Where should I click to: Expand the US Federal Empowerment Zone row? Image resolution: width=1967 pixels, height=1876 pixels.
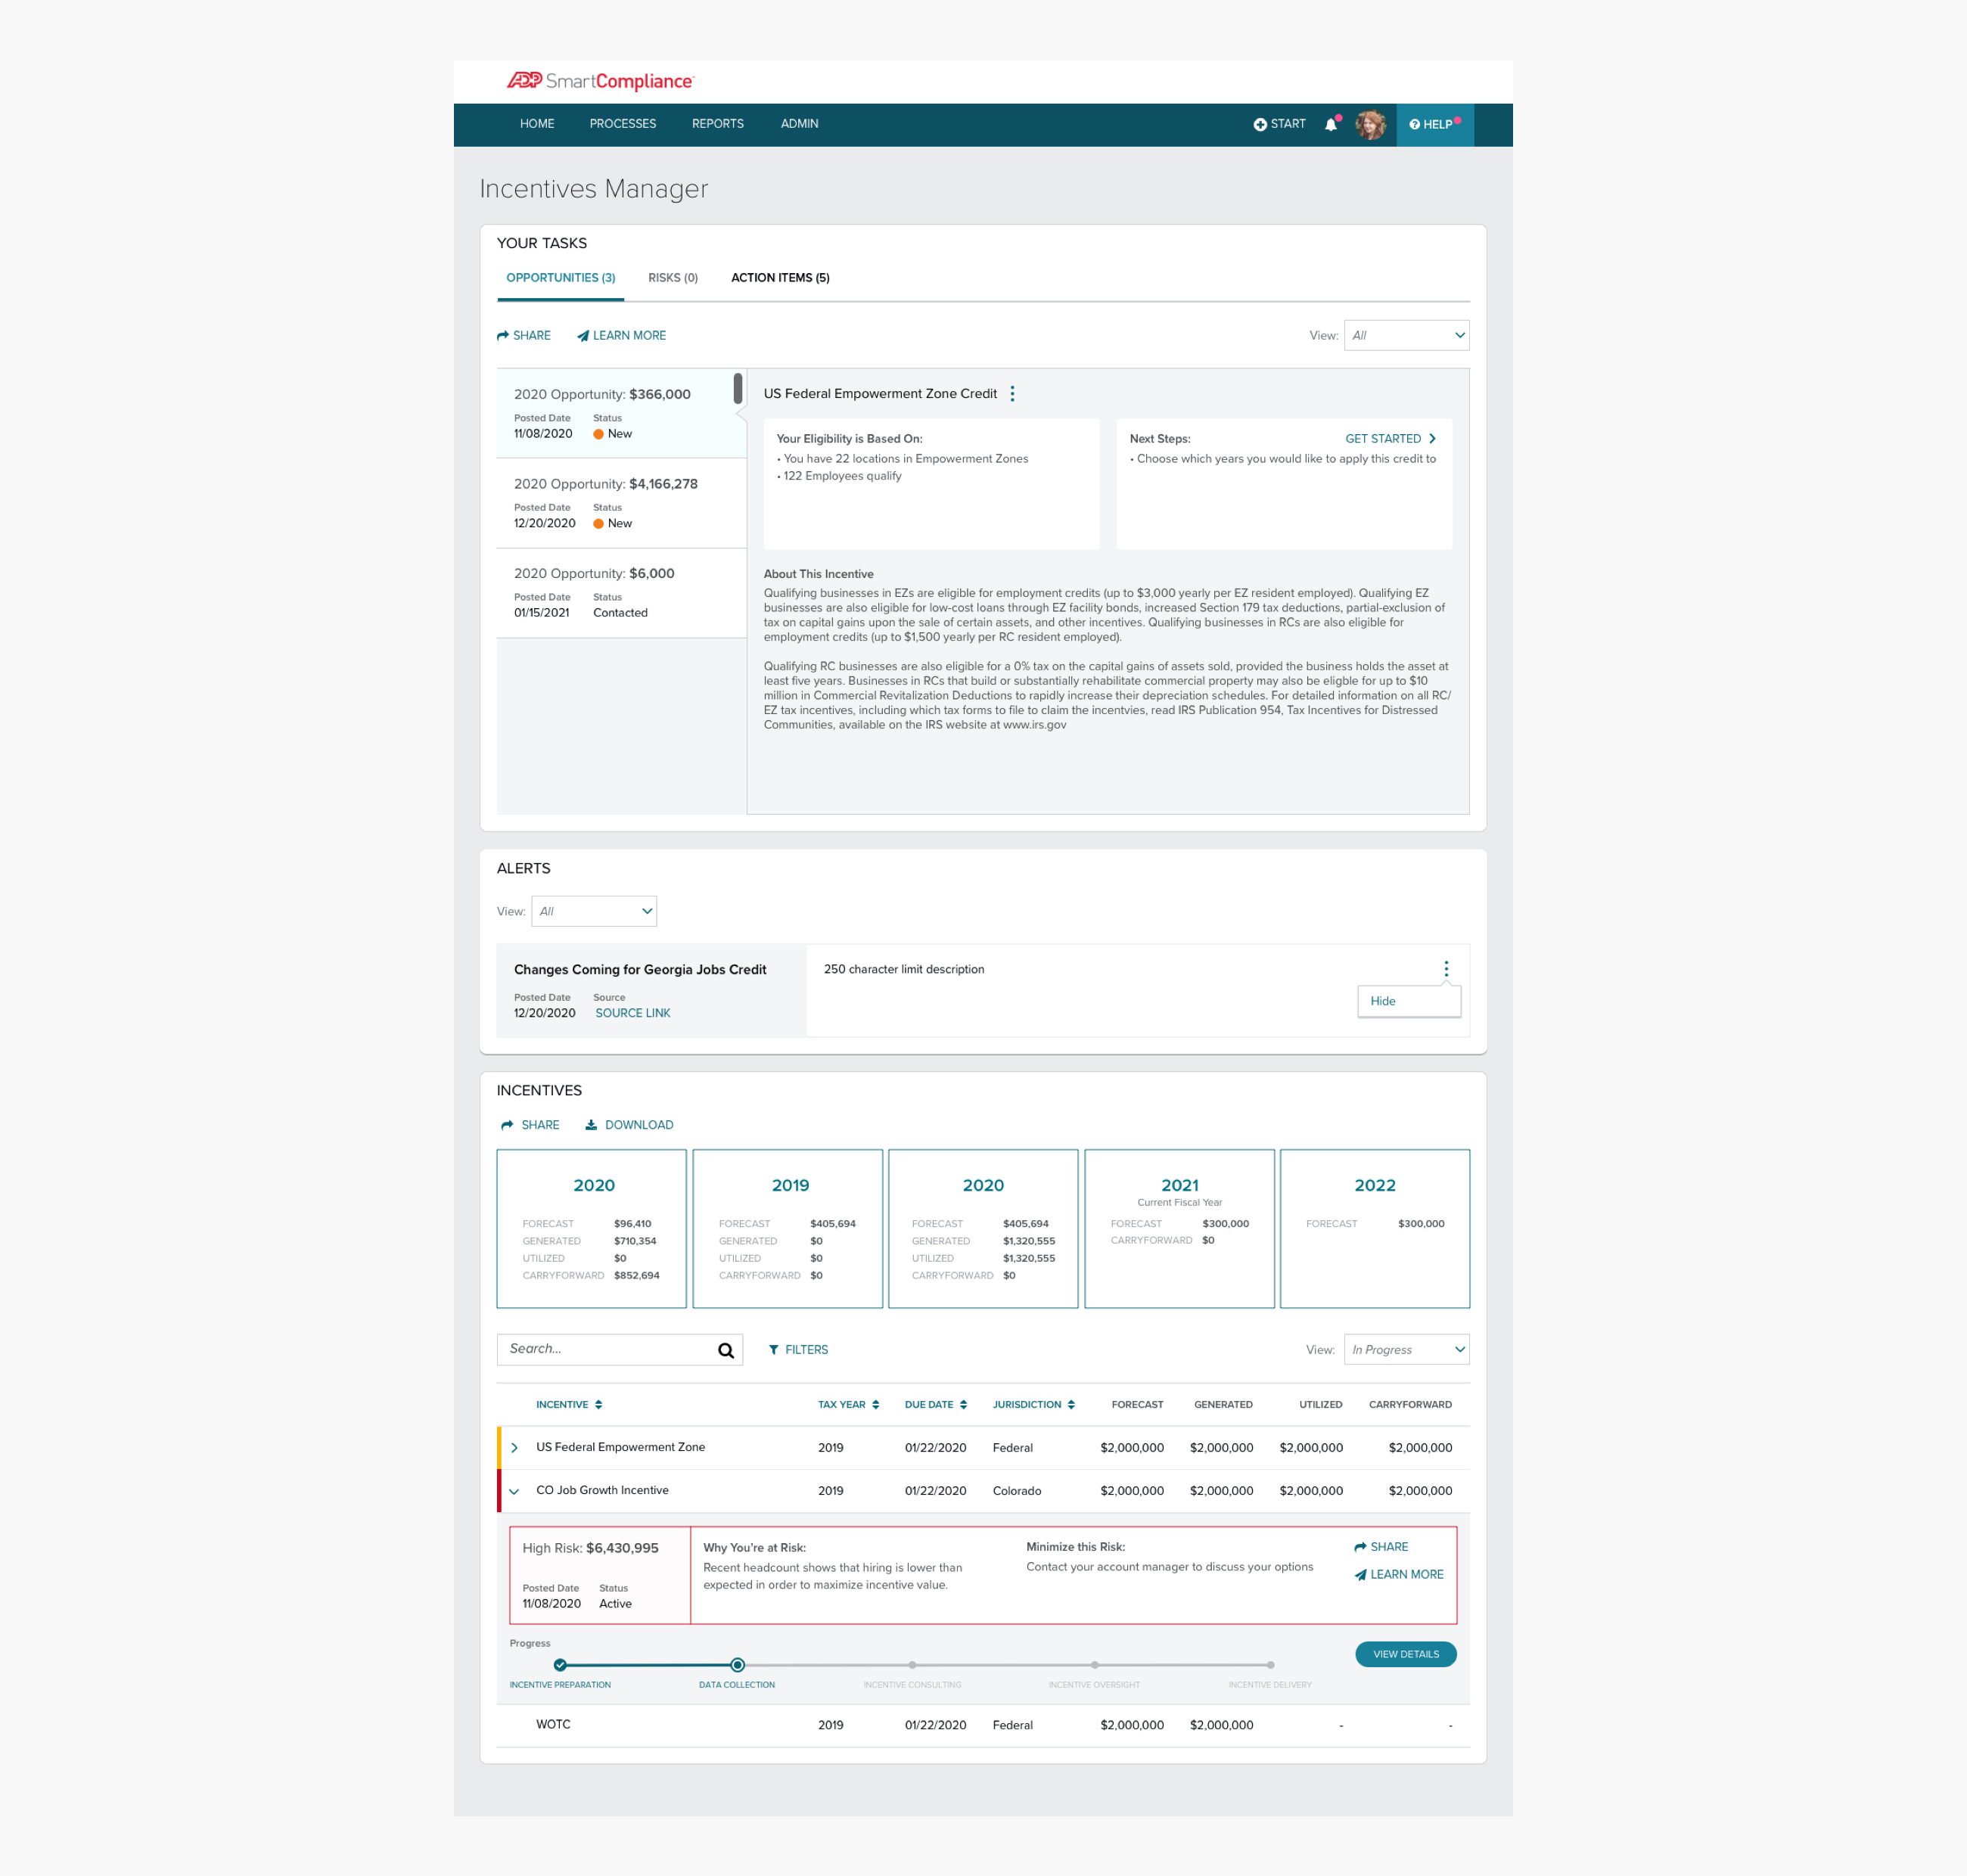(515, 1448)
